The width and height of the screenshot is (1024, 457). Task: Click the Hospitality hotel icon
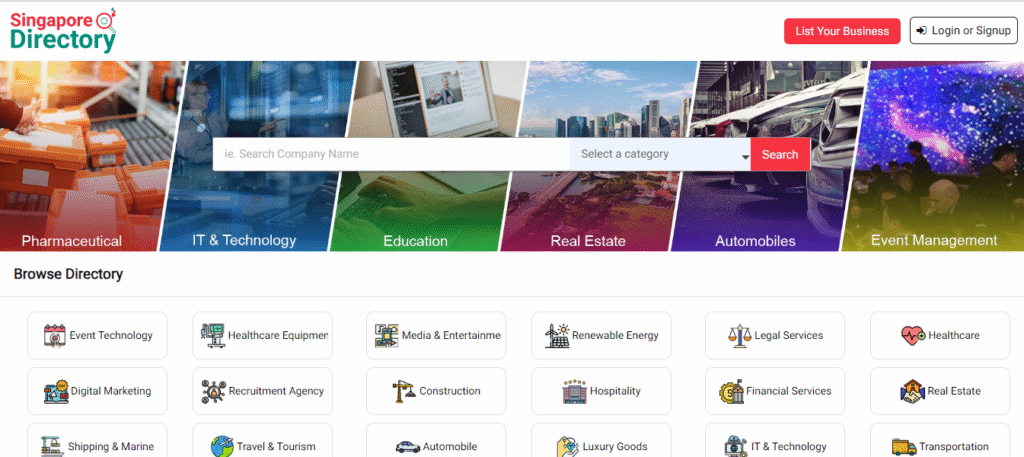[x=574, y=391]
